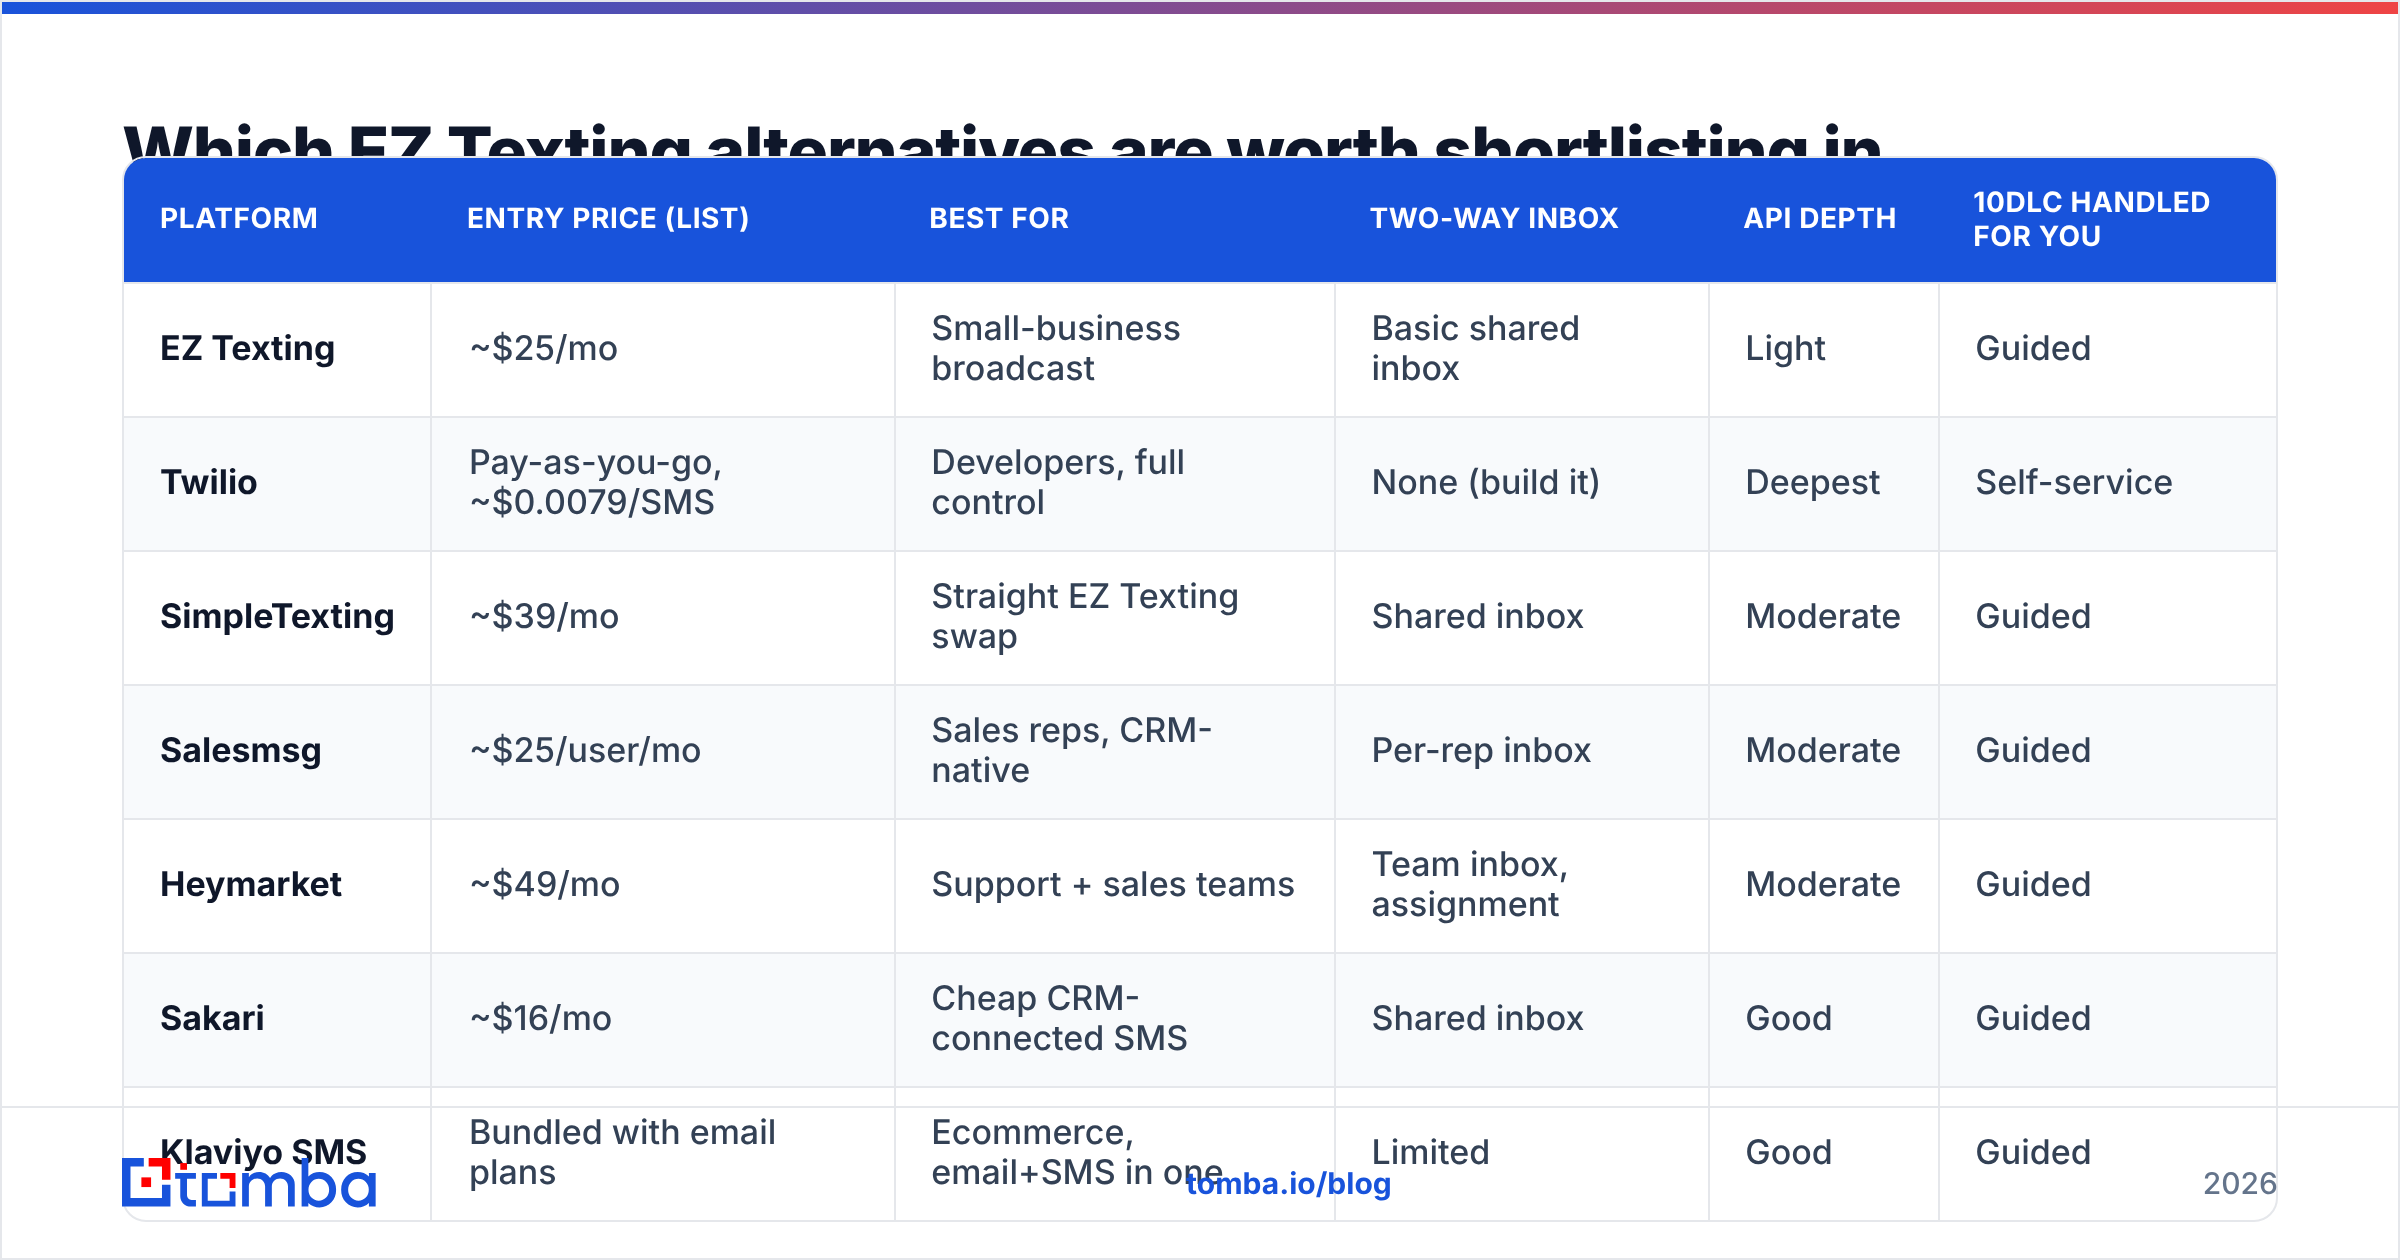The width and height of the screenshot is (2400, 1260).
Task: Click Support + sales teams cell
Action: click(1113, 884)
